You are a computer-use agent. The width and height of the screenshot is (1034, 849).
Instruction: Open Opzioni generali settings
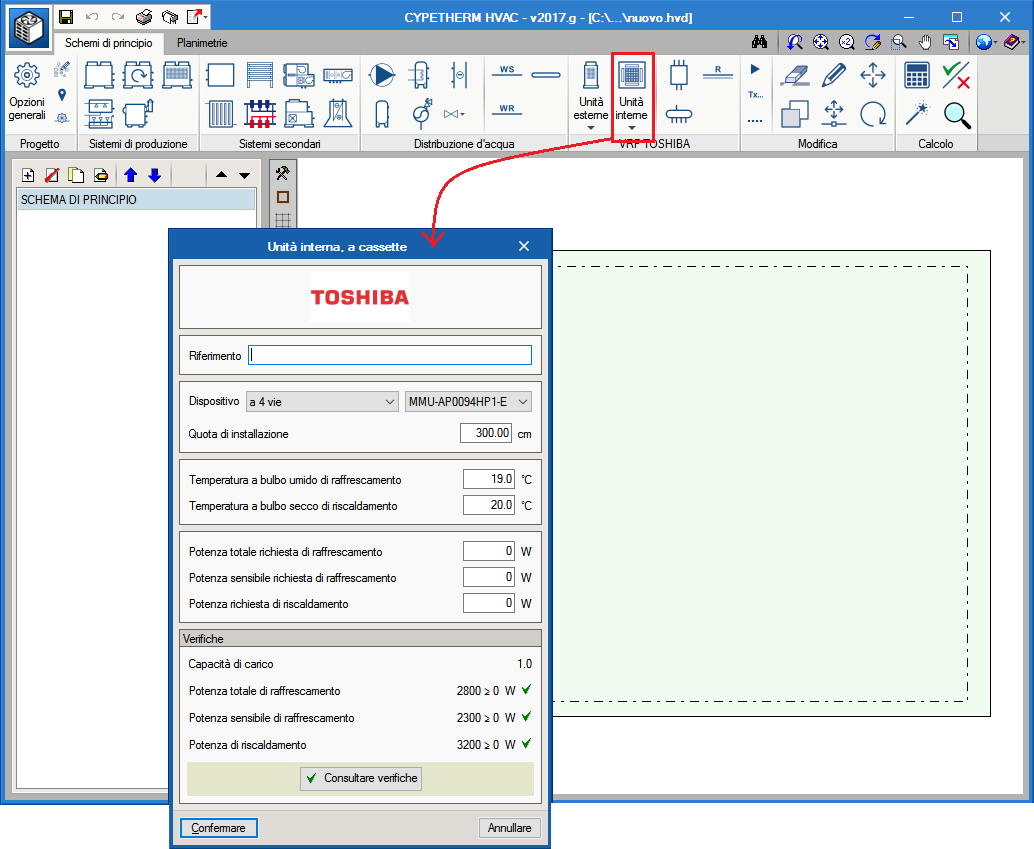point(27,92)
